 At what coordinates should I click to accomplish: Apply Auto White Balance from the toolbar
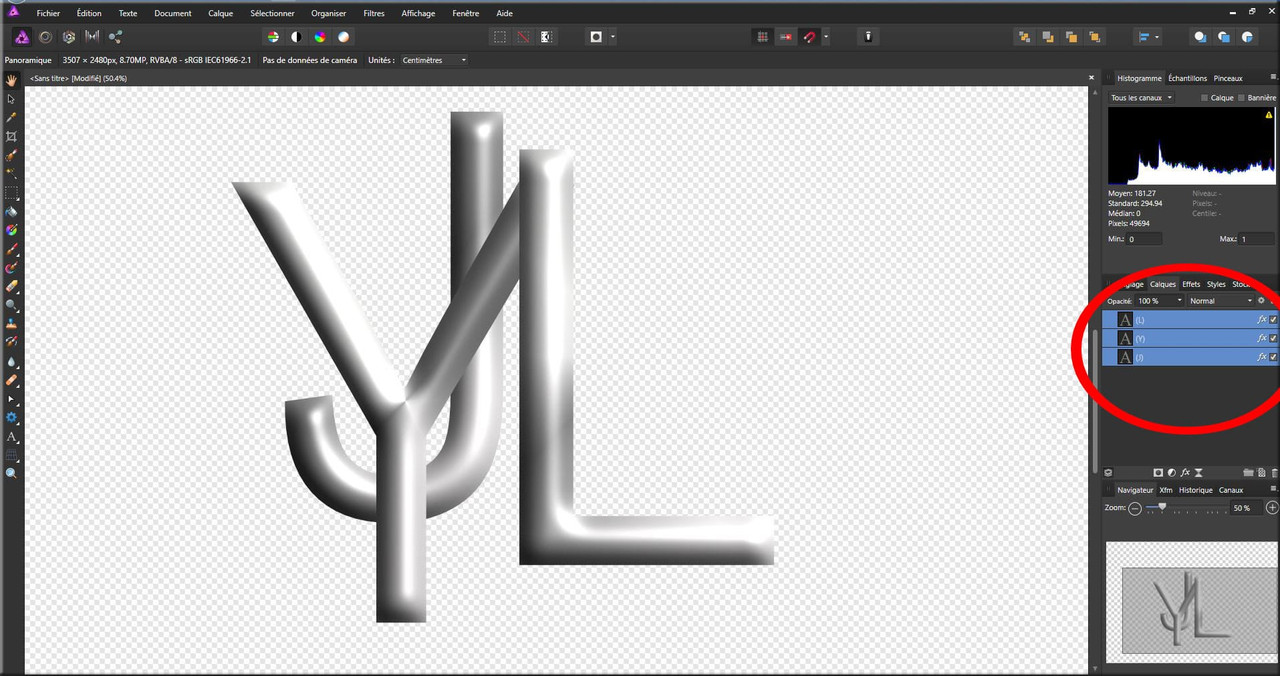[344, 37]
